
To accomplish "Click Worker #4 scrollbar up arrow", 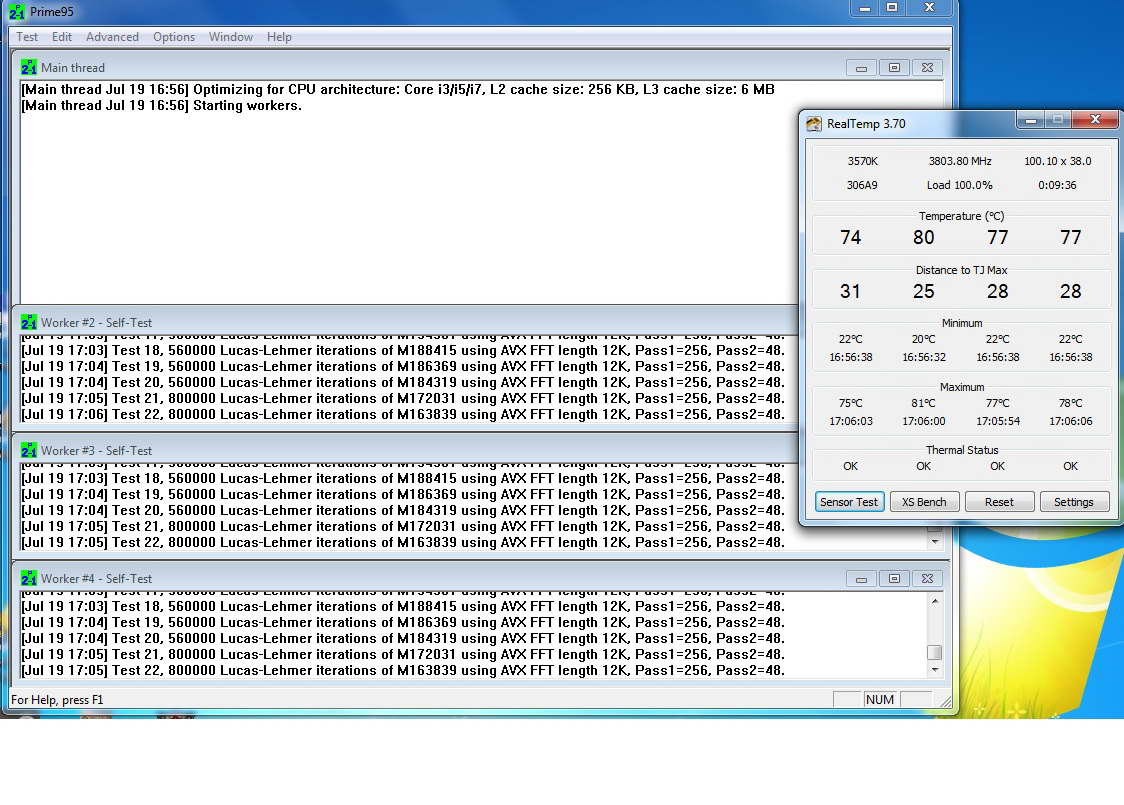I will click(x=935, y=601).
